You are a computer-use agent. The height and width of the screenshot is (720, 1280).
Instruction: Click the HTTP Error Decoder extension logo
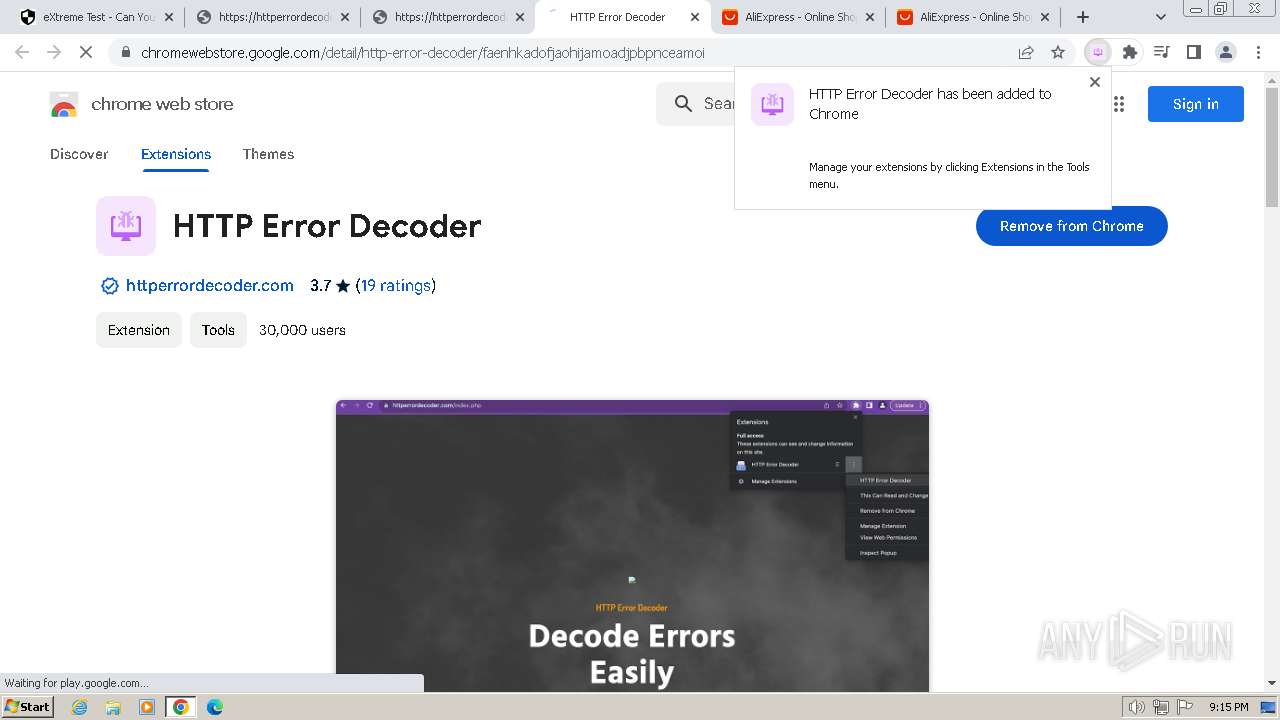click(126, 226)
